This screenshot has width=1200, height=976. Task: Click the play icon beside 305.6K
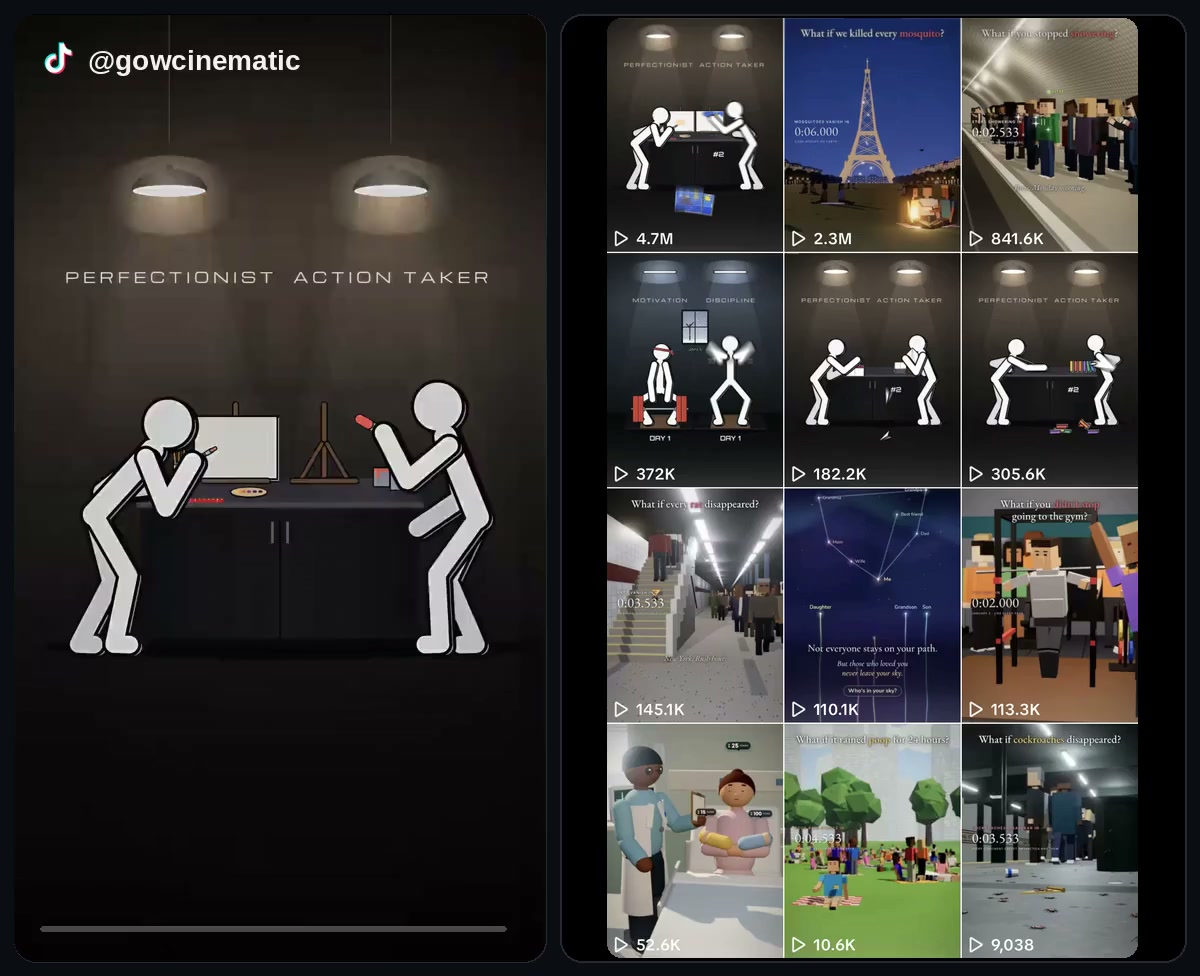tap(976, 474)
